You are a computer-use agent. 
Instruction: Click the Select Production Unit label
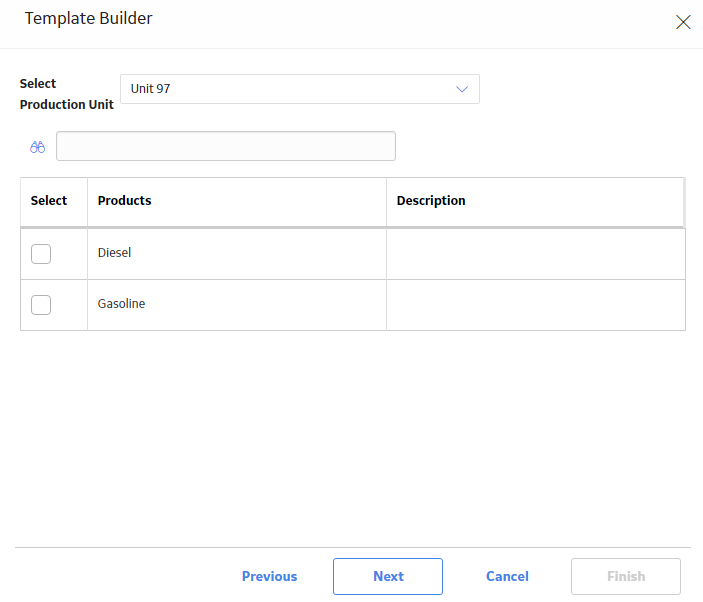click(66, 94)
